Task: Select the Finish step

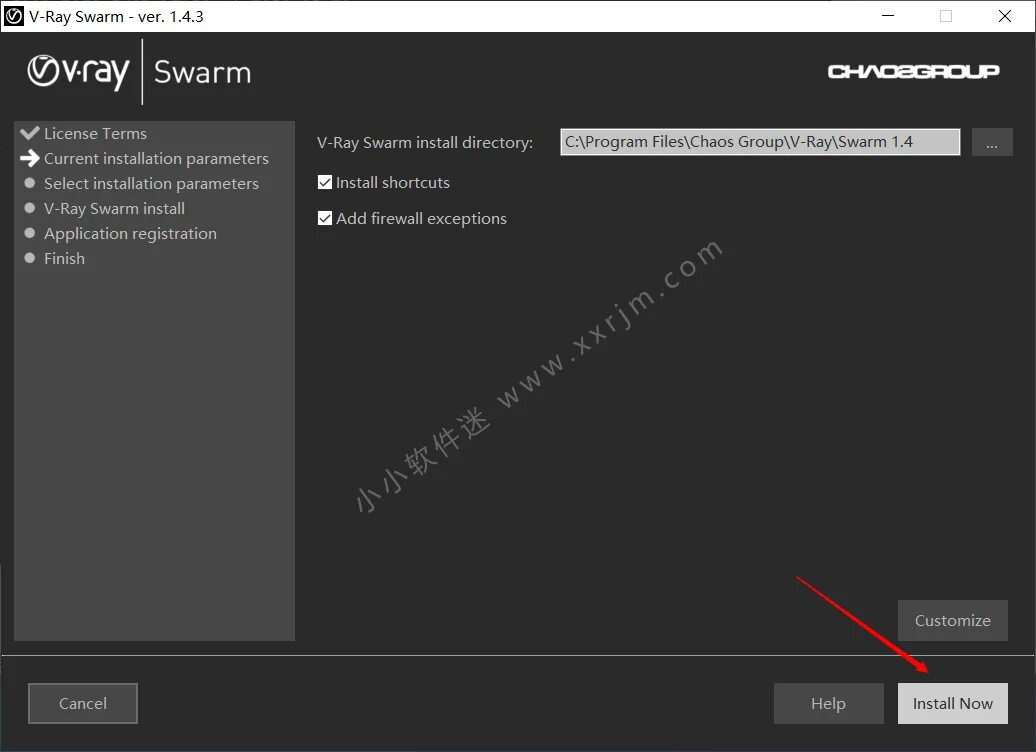Action: pyautogui.click(x=64, y=258)
